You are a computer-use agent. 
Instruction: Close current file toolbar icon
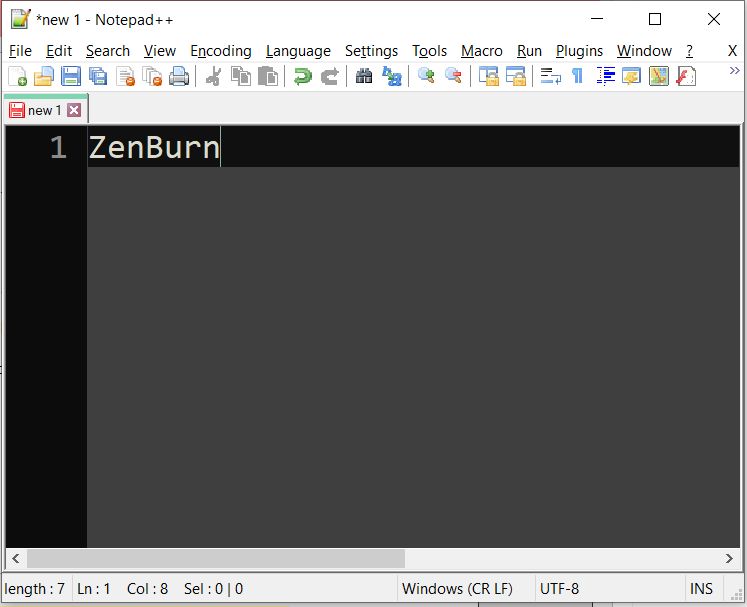(126, 76)
